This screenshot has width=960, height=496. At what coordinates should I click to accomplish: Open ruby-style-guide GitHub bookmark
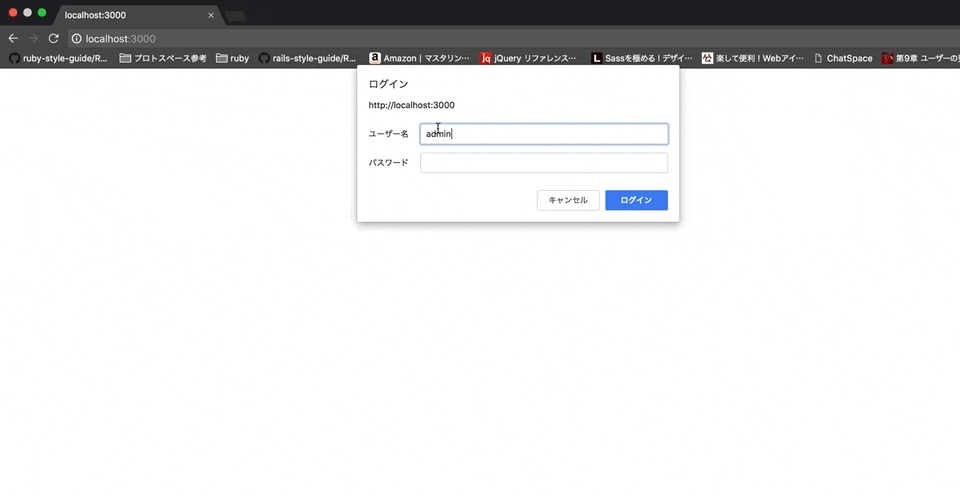pos(59,58)
